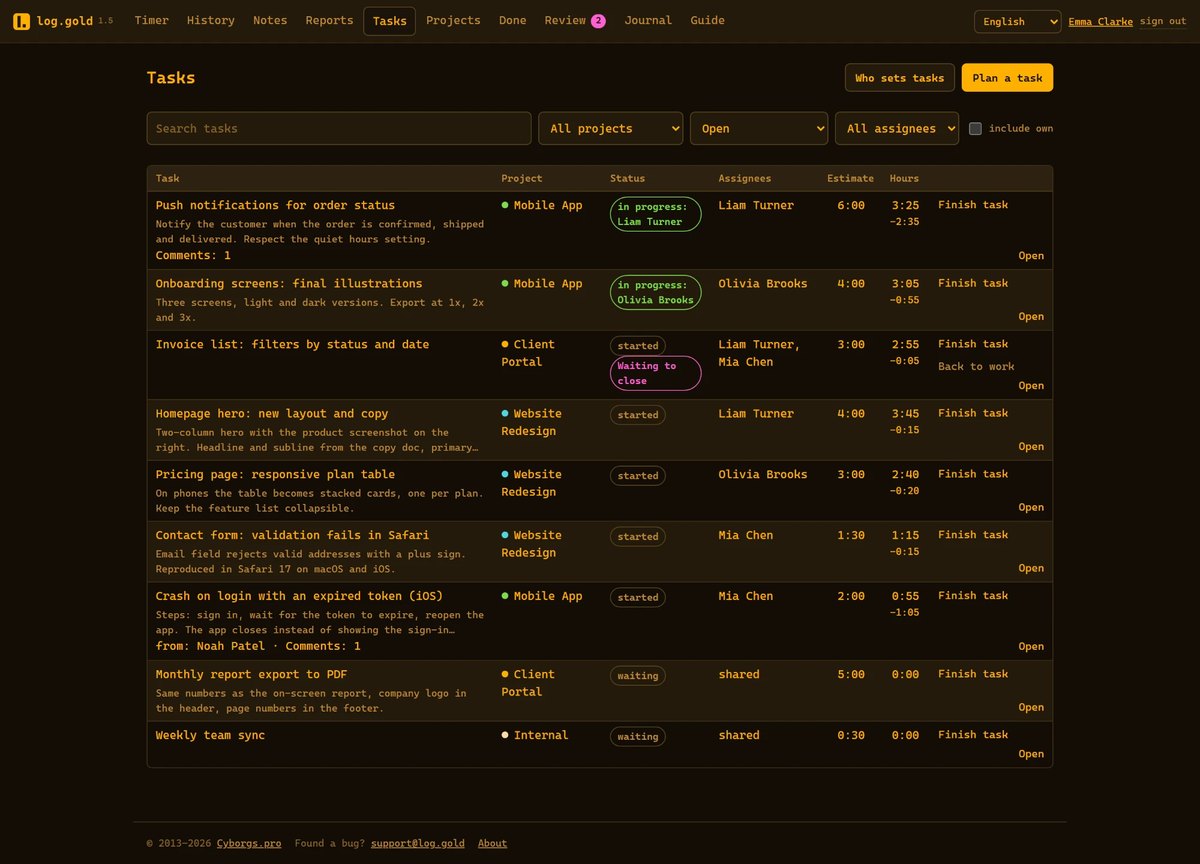
Task: Open the Done tab
Action: (512, 20)
